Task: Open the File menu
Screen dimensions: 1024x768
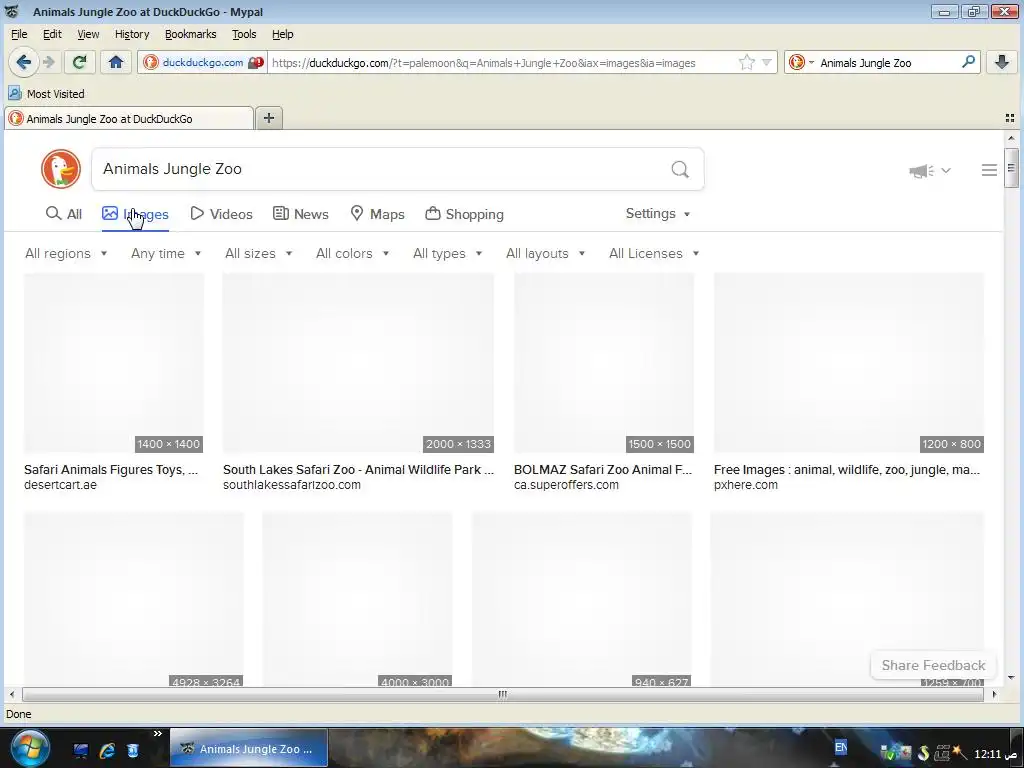Action: pyautogui.click(x=19, y=34)
